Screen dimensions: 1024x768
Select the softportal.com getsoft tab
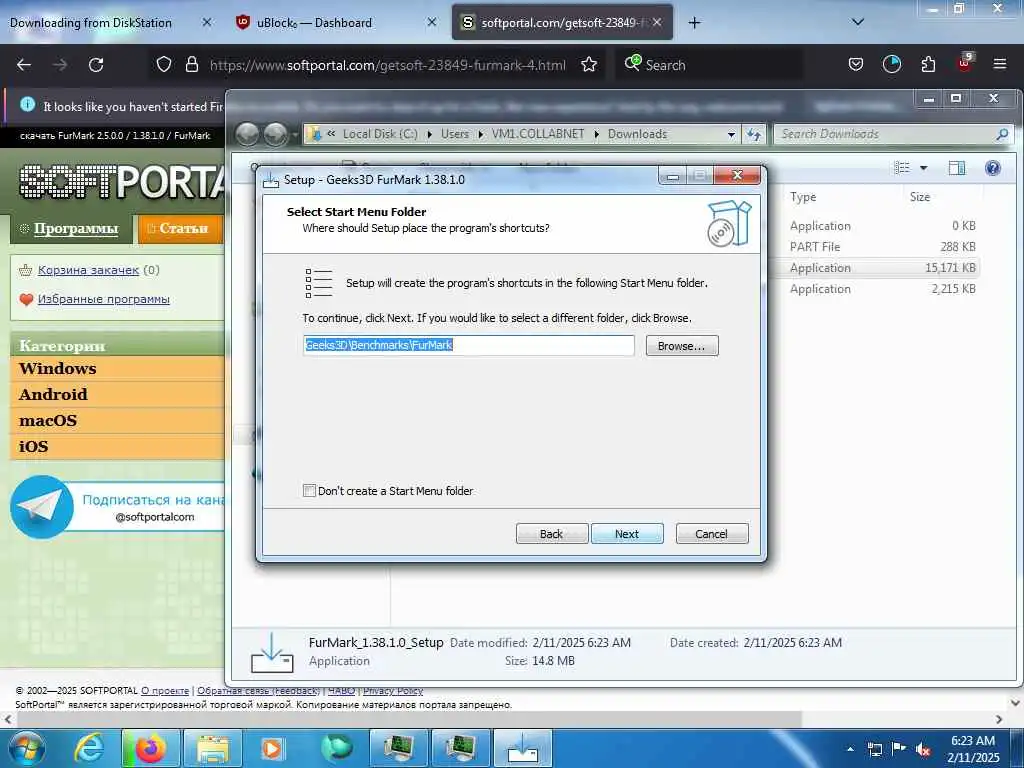click(562, 22)
